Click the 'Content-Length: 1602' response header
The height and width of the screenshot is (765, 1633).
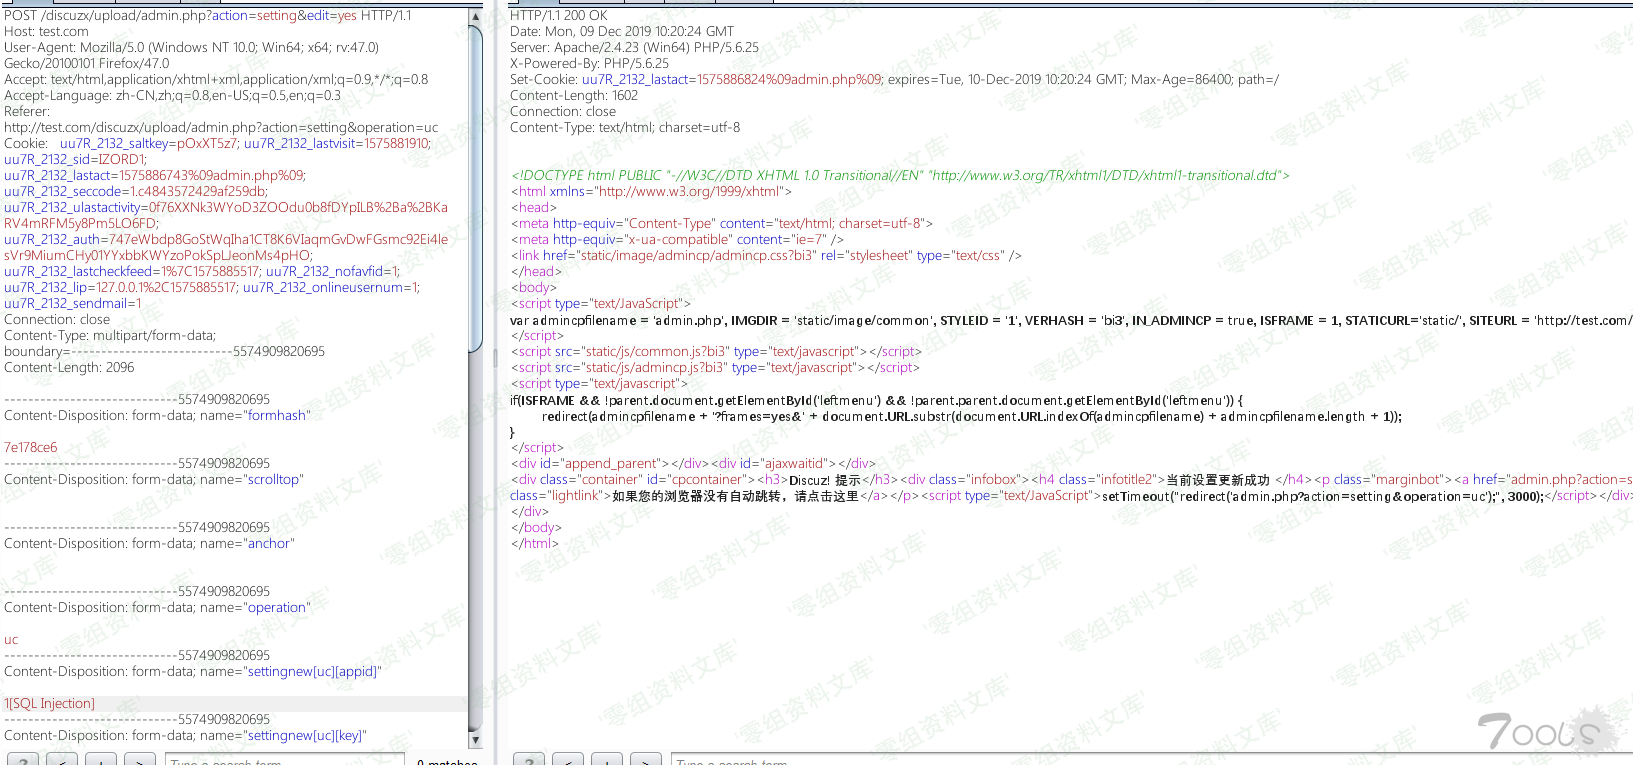pos(574,95)
